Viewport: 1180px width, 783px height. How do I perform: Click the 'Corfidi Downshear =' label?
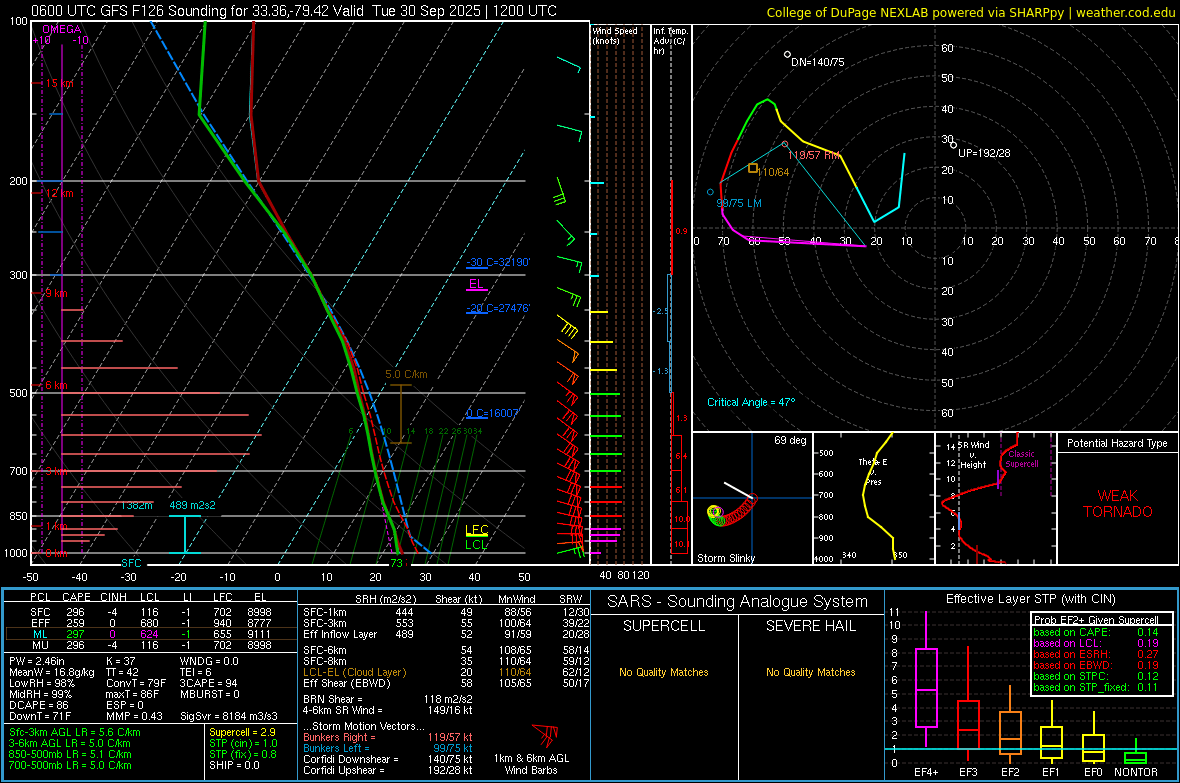coord(351,760)
